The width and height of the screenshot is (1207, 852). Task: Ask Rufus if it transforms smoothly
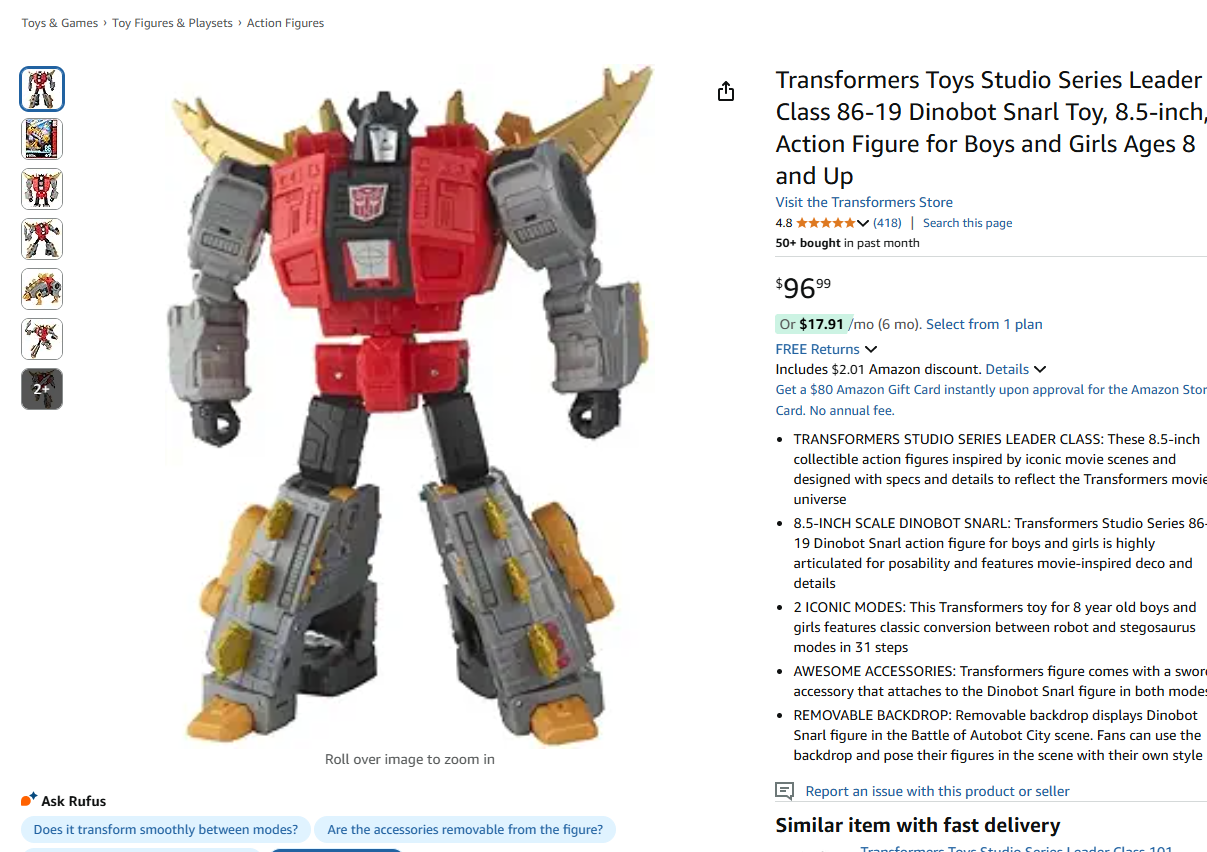166,829
